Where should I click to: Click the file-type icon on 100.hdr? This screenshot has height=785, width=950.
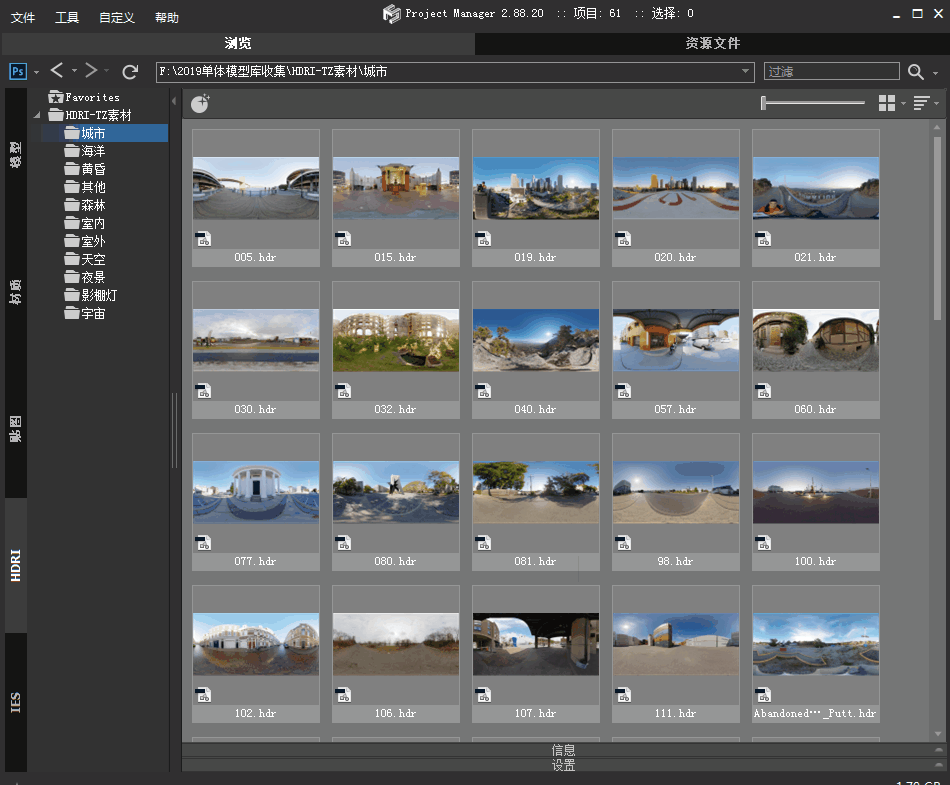(763, 543)
